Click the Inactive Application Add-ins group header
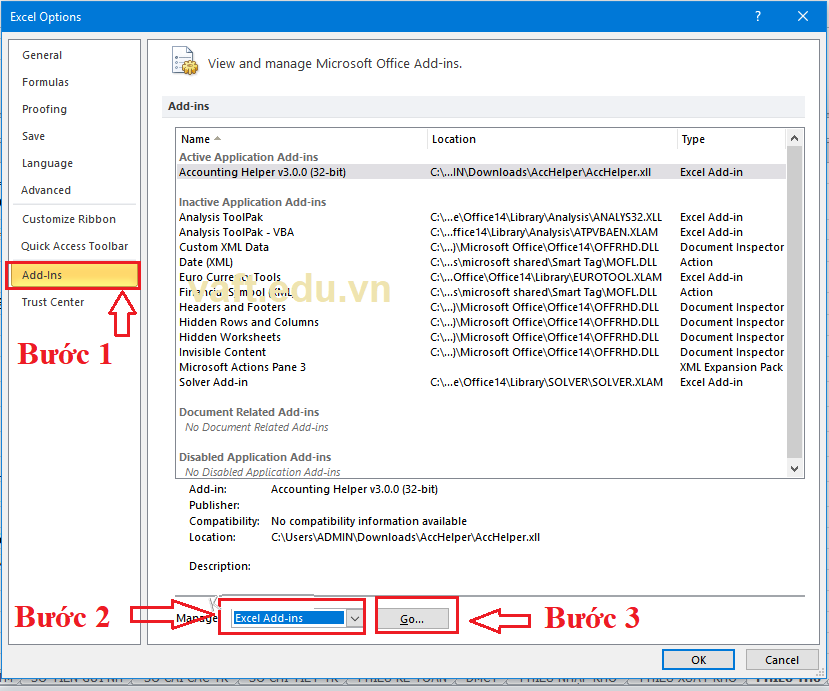Image resolution: width=829 pixels, height=691 pixels. [252, 202]
